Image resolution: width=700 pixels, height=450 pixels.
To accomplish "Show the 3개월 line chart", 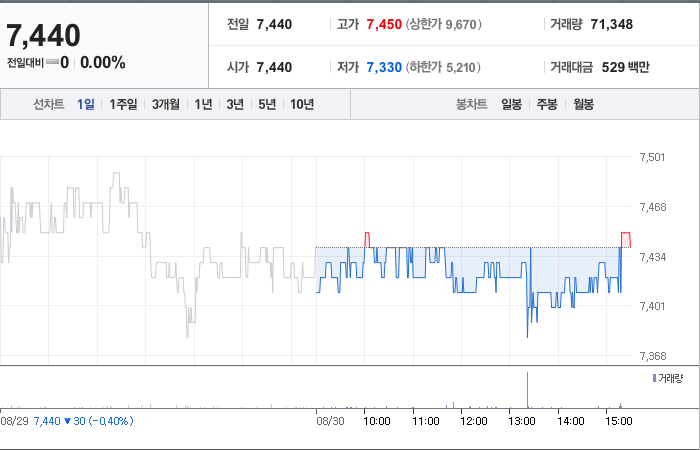I will pos(166,104).
